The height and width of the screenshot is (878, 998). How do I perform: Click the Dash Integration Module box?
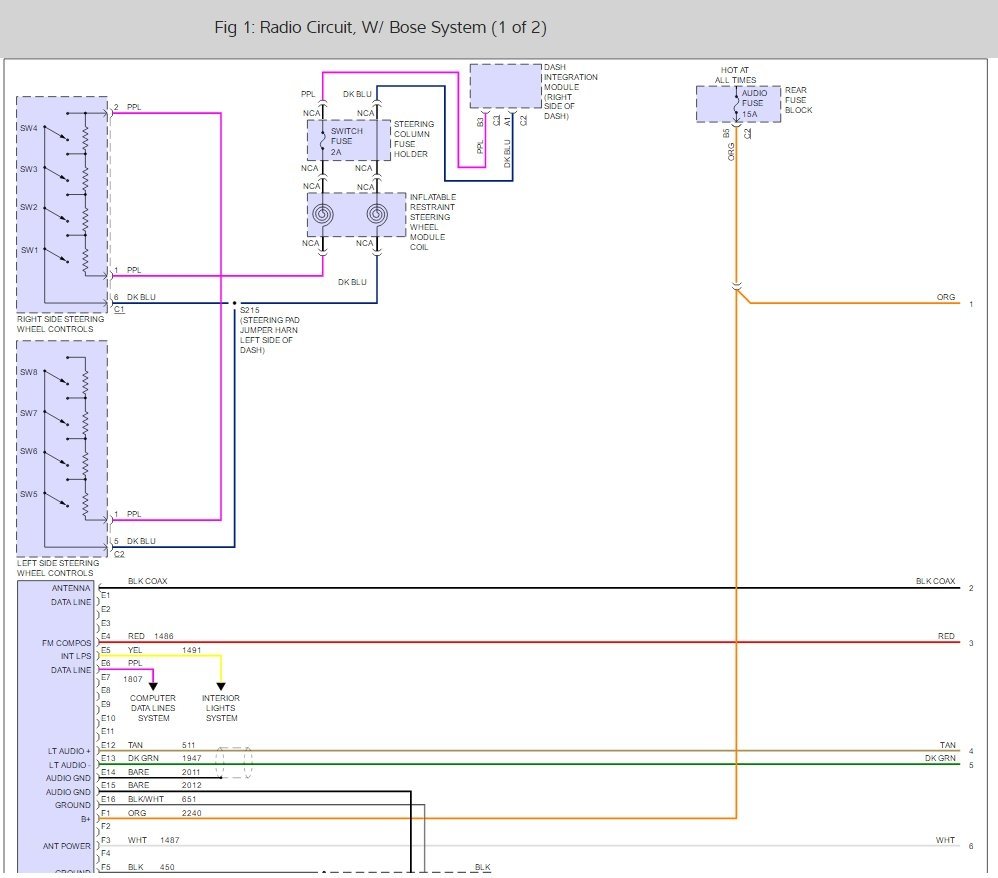(x=505, y=86)
